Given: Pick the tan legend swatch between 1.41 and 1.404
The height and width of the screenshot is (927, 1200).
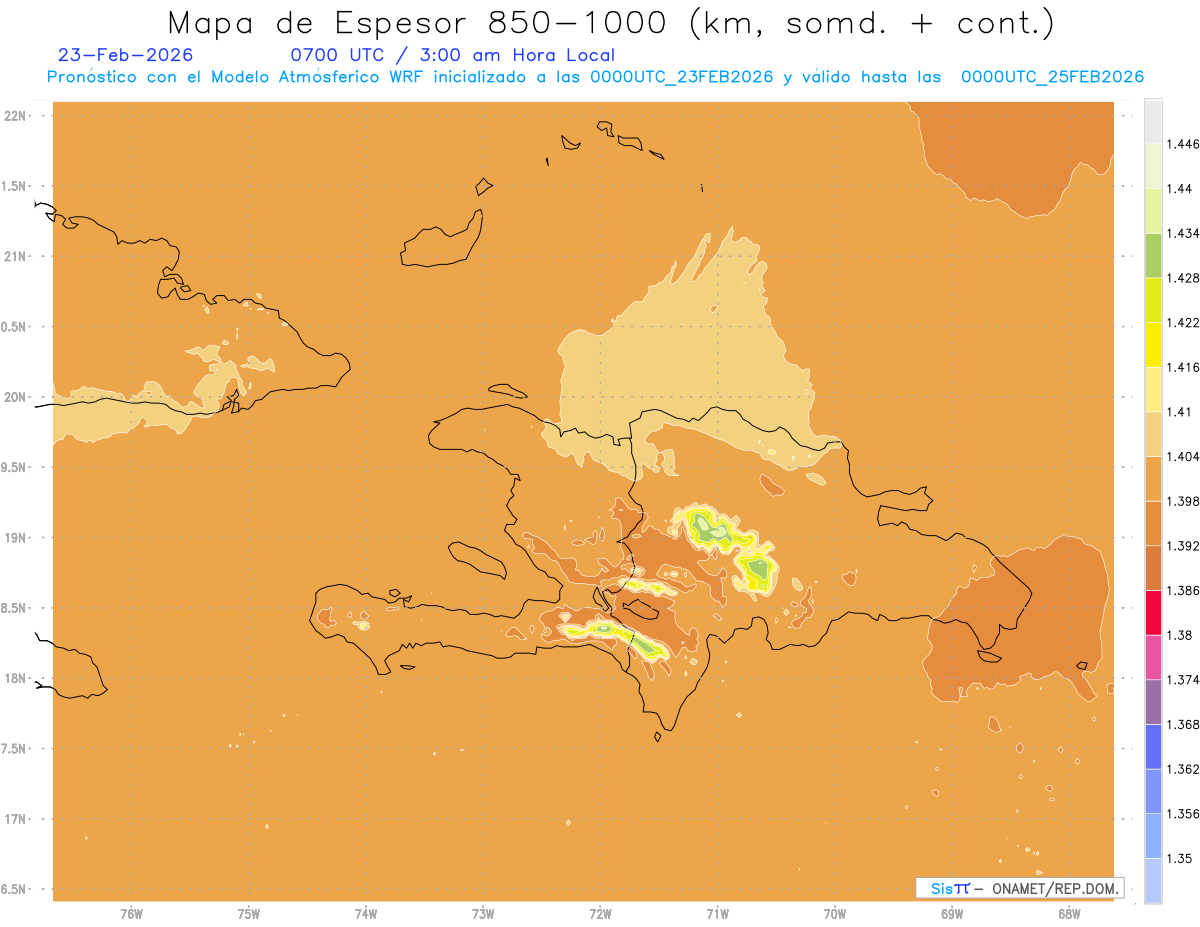Looking at the screenshot, I should click(1153, 434).
